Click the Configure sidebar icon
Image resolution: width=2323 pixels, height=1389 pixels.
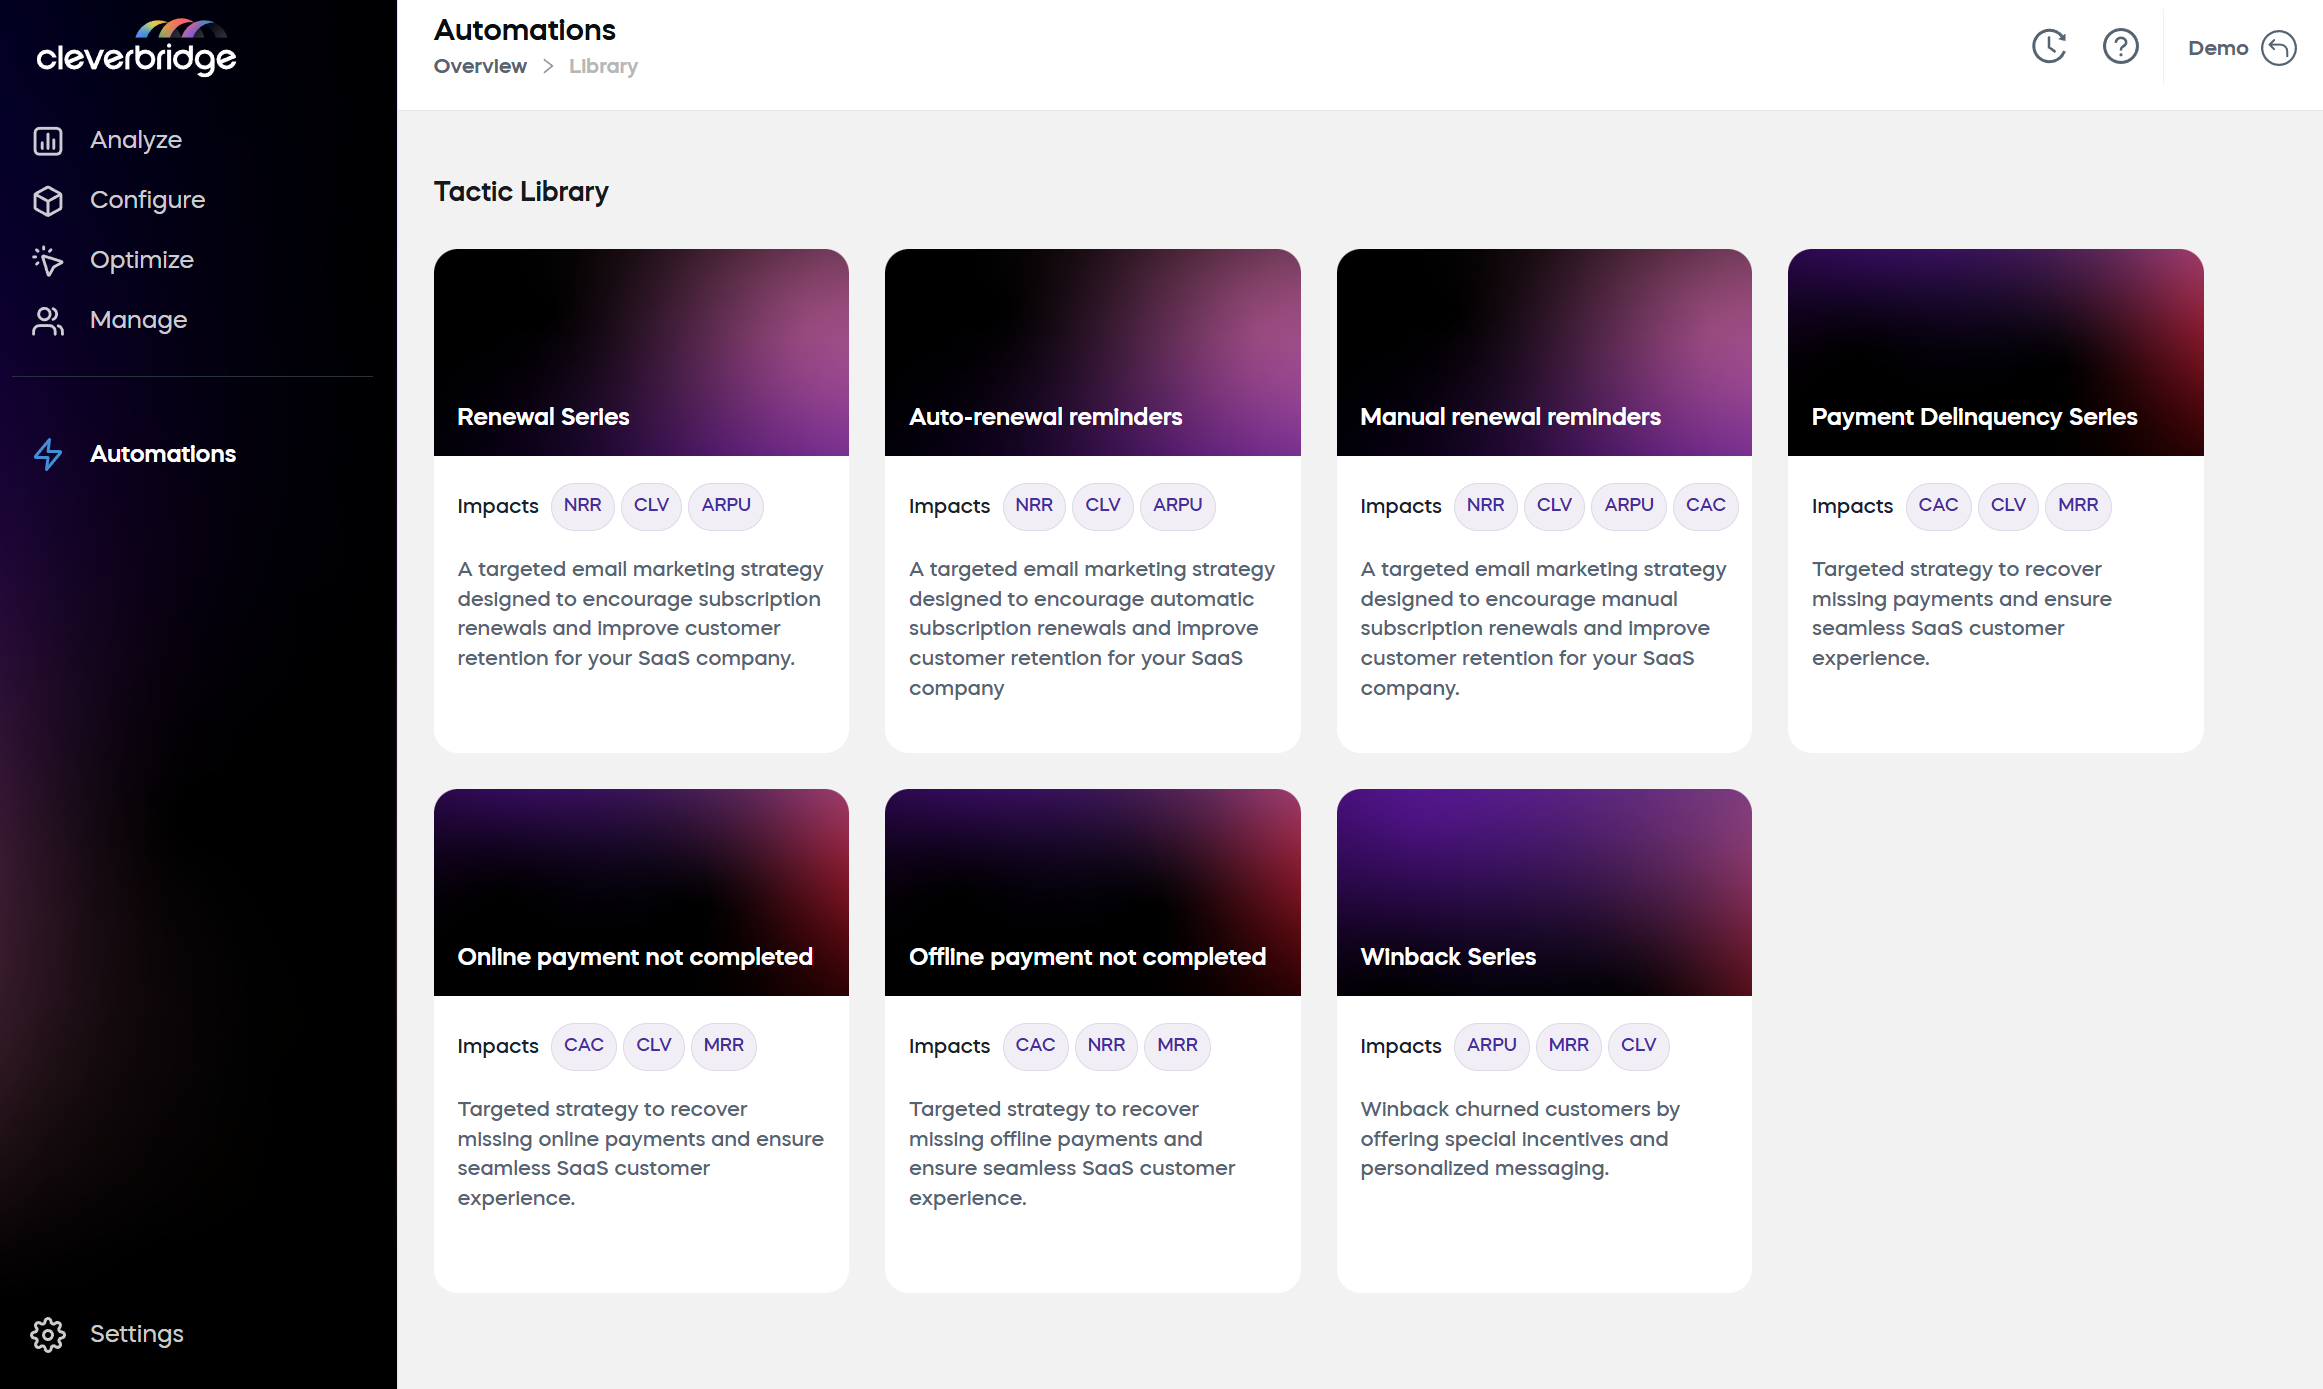pos(48,198)
